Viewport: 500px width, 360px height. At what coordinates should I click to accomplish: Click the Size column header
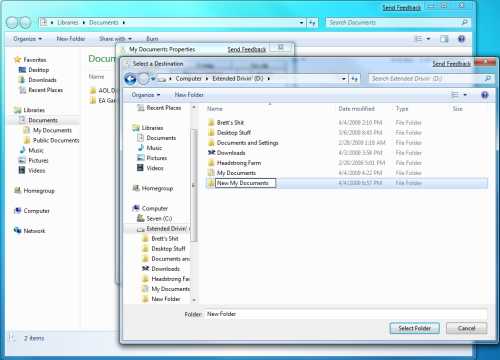[458, 109]
